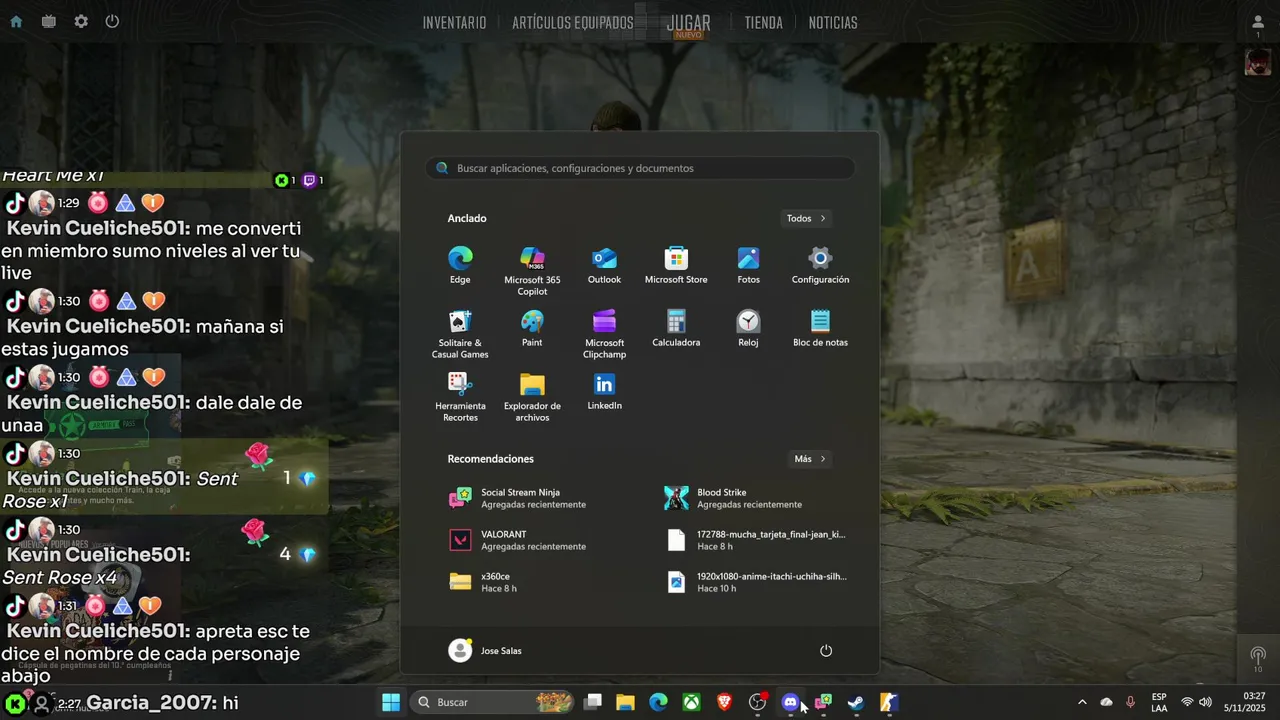Open Steam on taskbar
Image resolution: width=1280 pixels, height=720 pixels.
pyautogui.click(x=856, y=702)
